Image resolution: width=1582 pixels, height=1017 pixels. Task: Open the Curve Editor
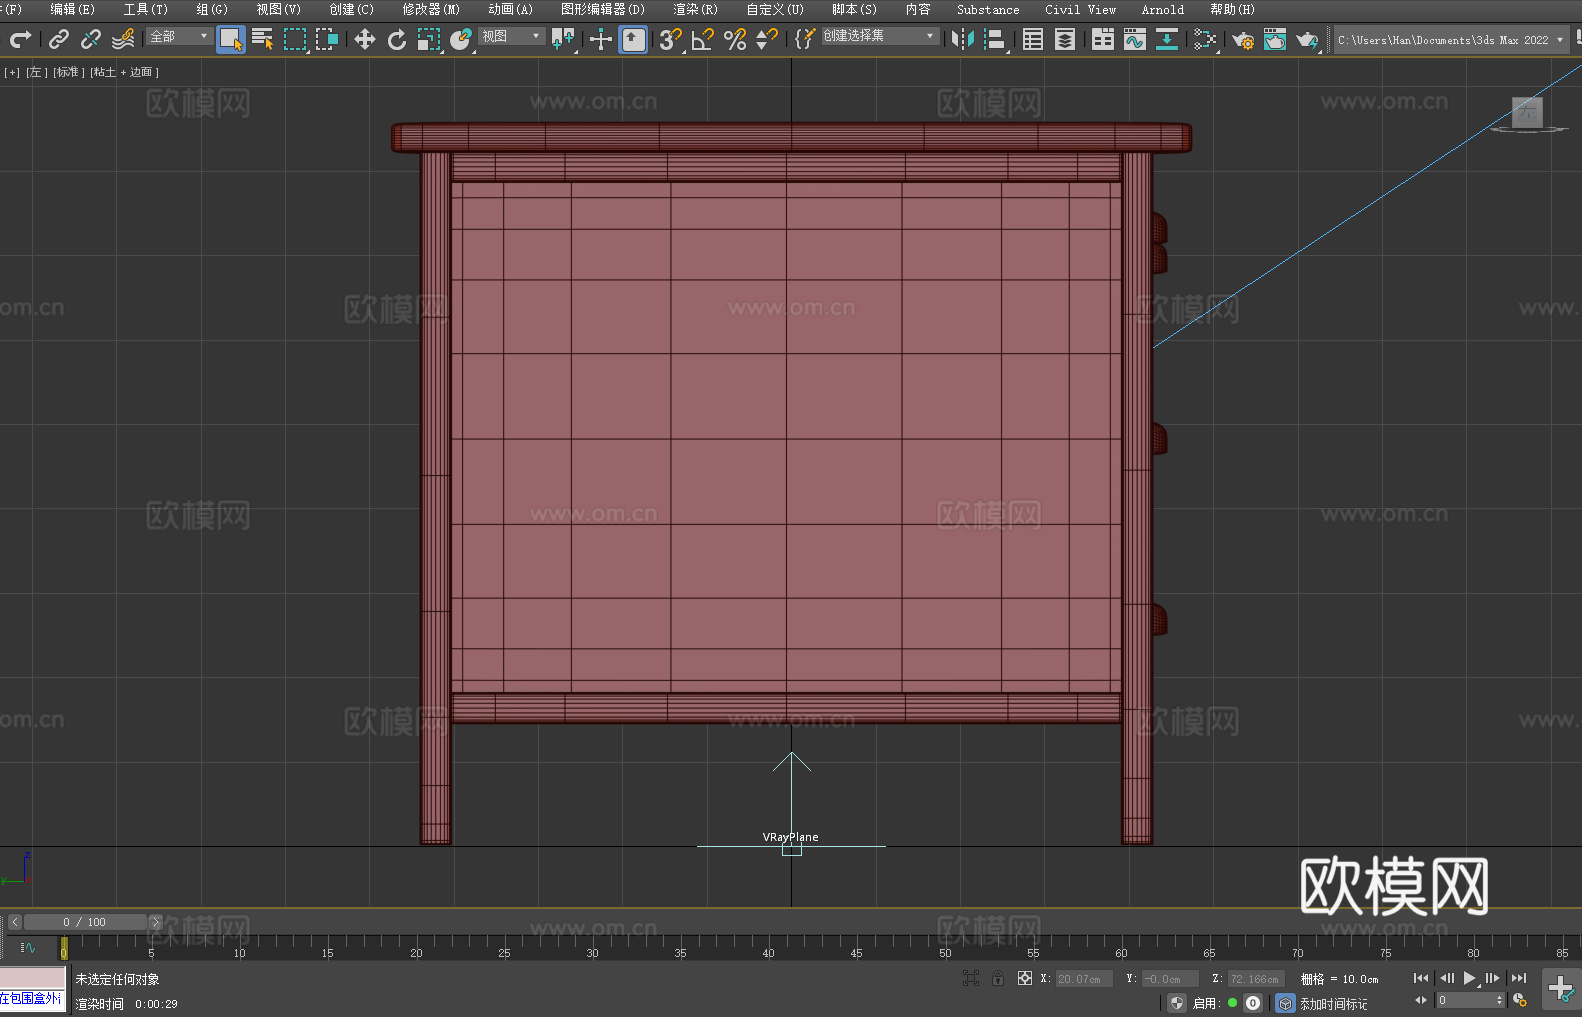[x=1135, y=39]
